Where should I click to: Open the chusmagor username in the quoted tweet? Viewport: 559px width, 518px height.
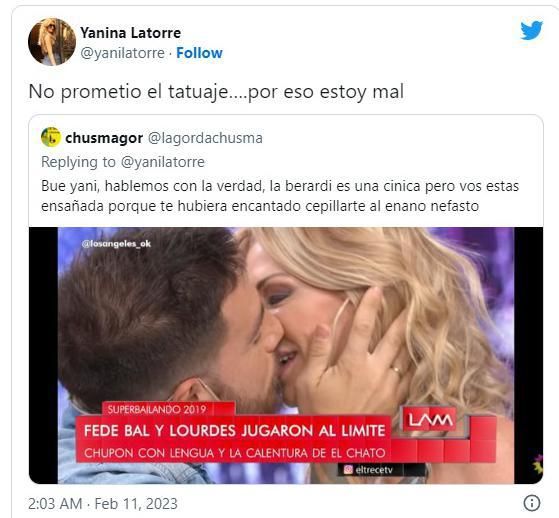104,138
